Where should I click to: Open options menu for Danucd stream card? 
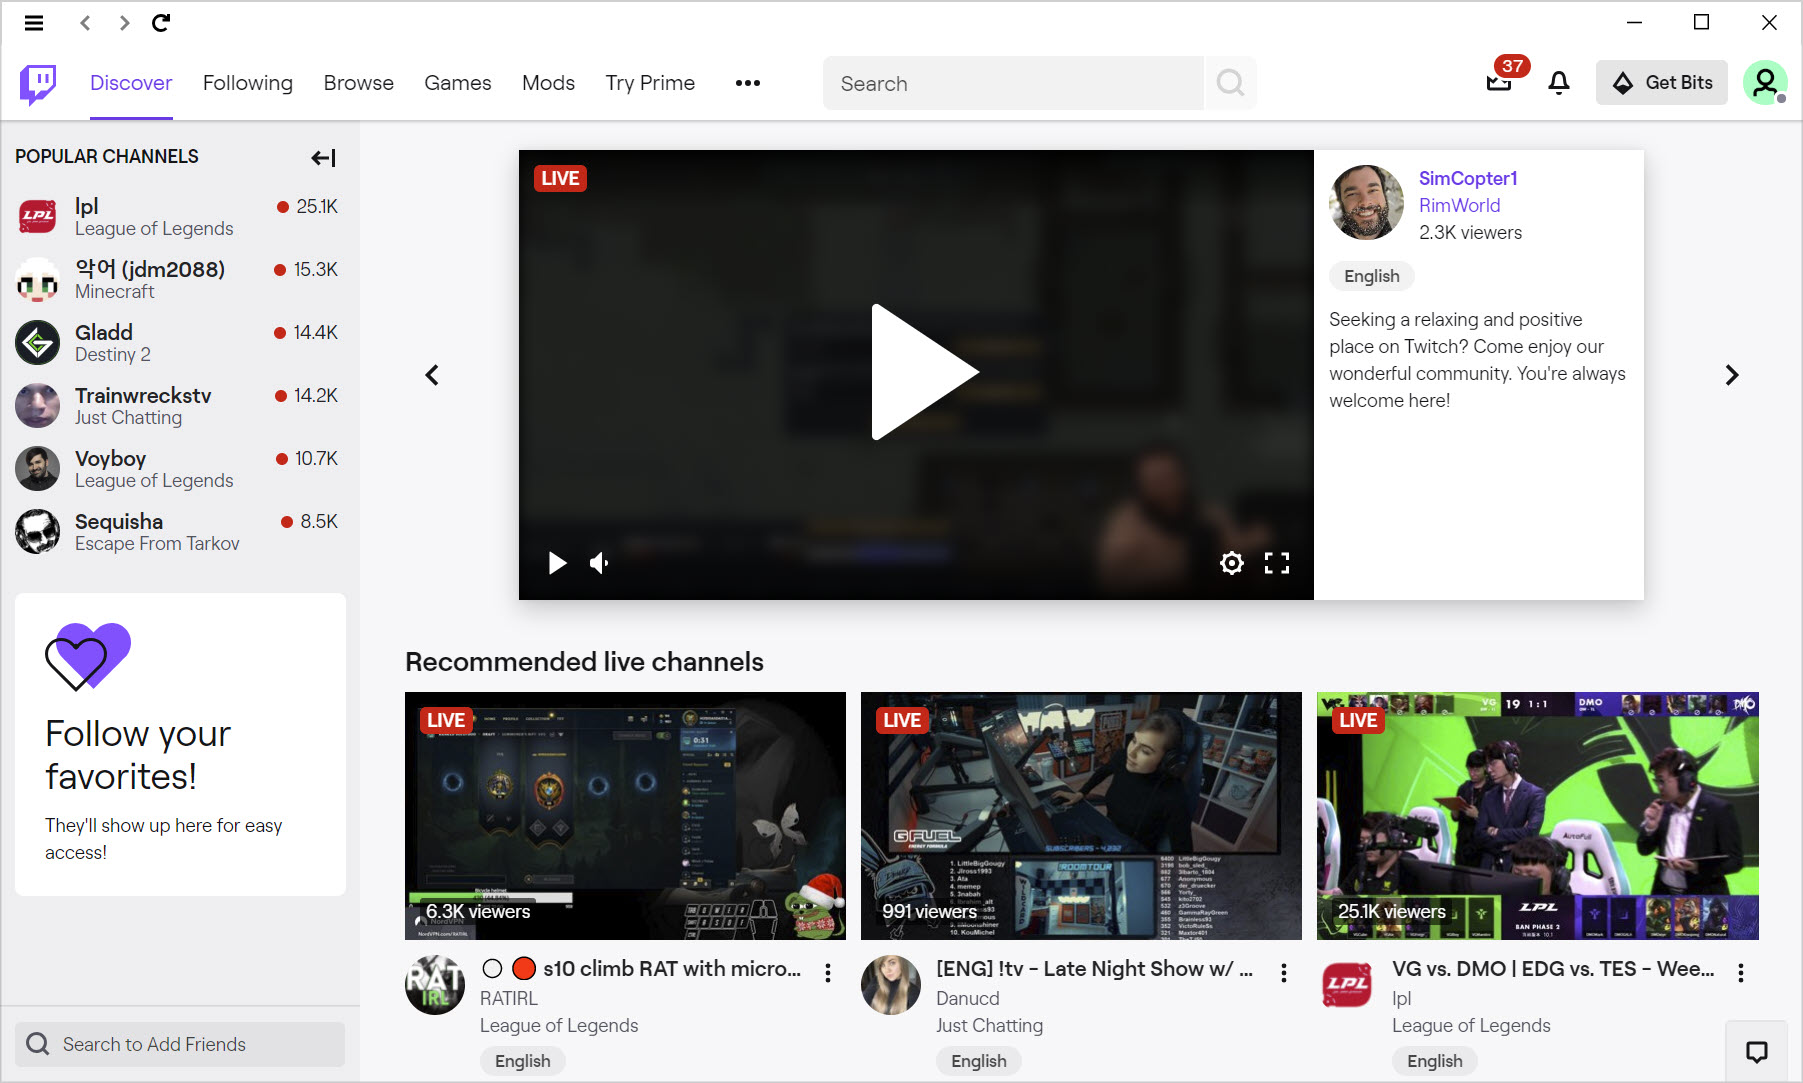click(1284, 972)
